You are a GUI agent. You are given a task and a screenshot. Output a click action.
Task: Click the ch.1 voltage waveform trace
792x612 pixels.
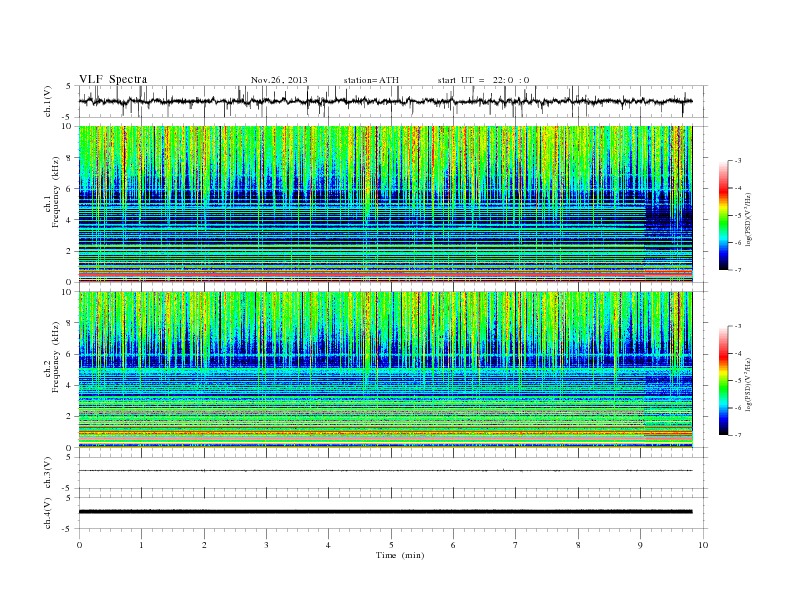point(385,101)
